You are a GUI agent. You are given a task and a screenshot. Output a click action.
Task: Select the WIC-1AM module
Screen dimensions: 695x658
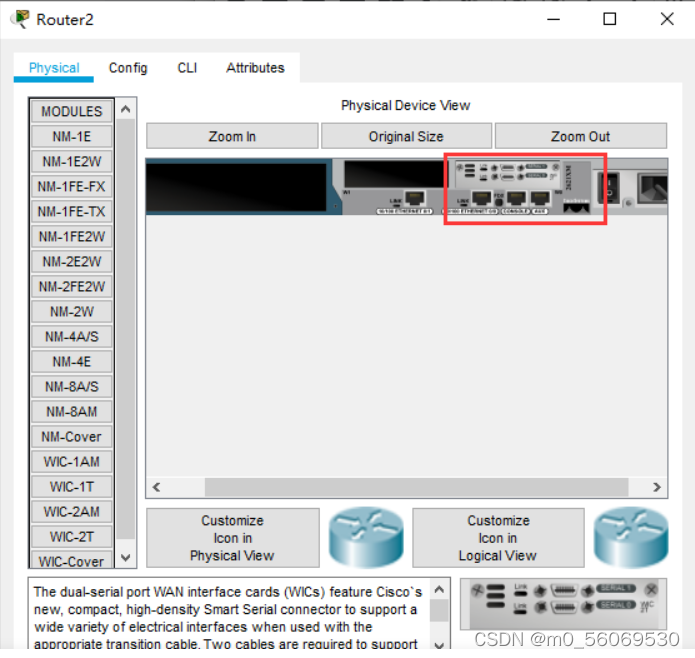(72, 462)
